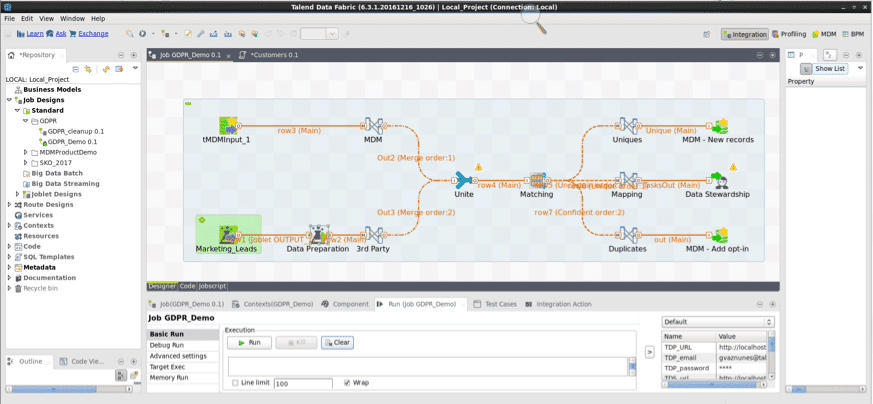Click the Clear button

pos(337,343)
